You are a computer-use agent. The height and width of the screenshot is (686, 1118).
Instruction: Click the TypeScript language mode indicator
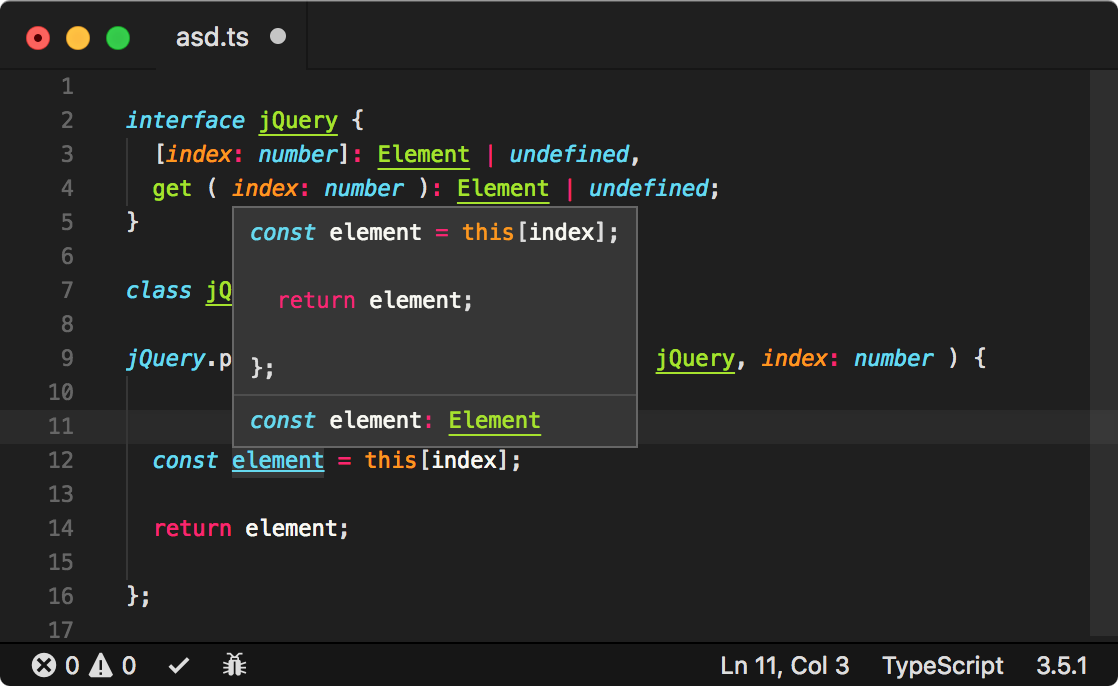(x=942, y=665)
